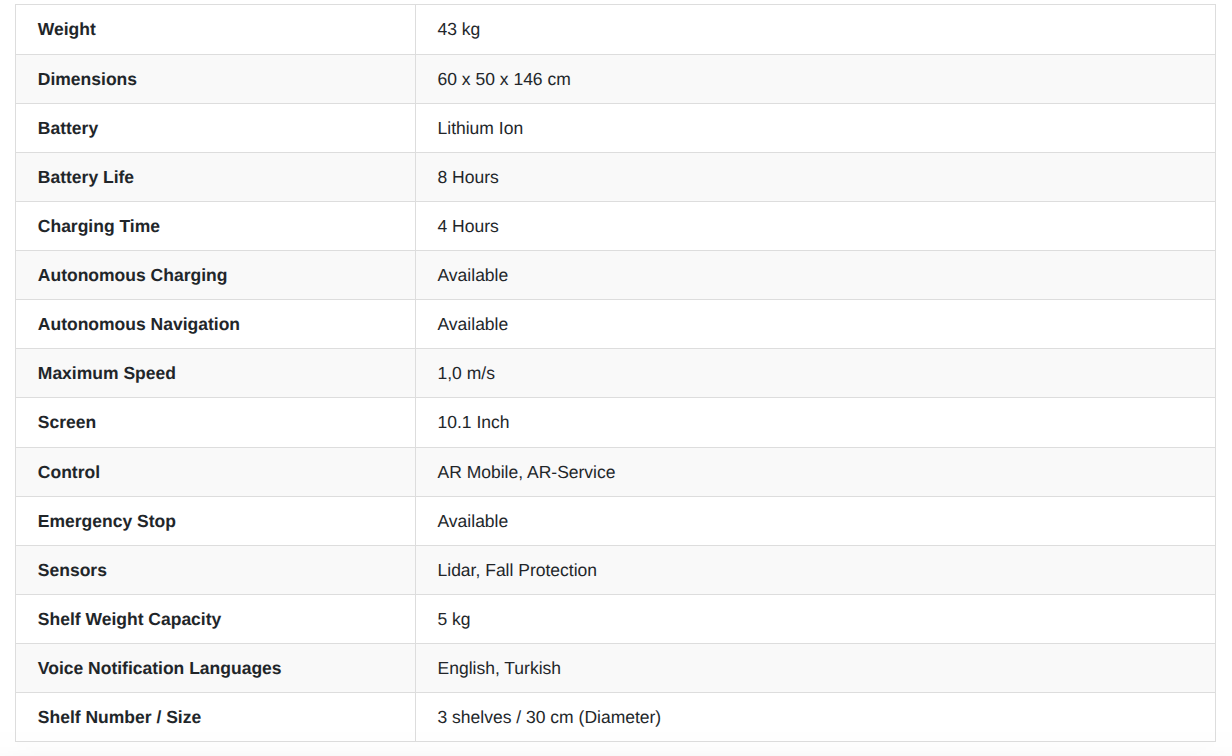Viewport: 1232px width, 756px height.
Task: Select the 3 shelves / 30 cm value
Action: 549,717
